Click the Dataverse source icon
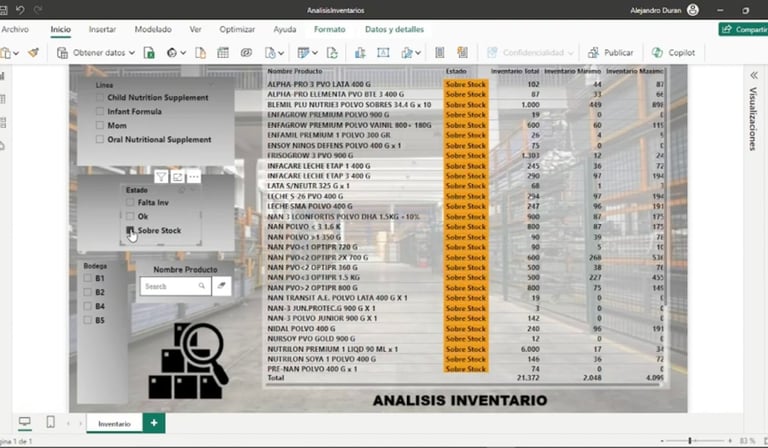Screen dimensions: 768x448 [x=246, y=52]
